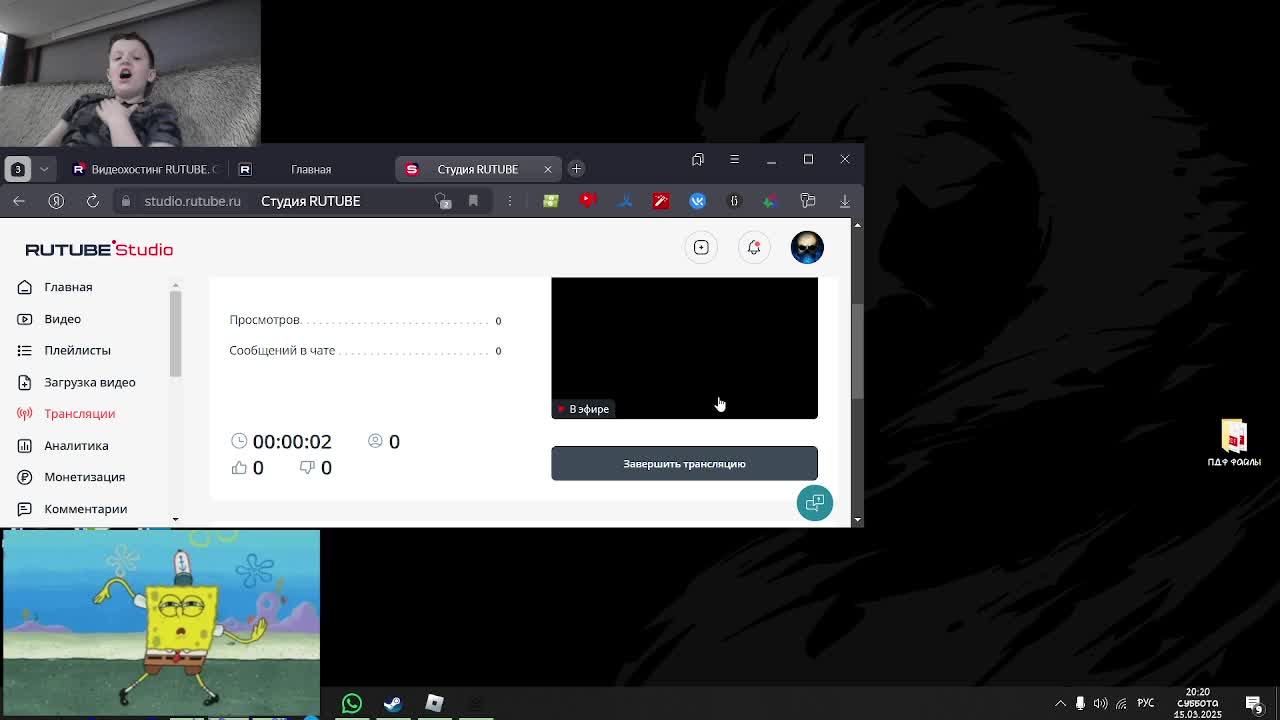Click the blue extension icon
Viewport: 1280px width, 720px height.
click(x=625, y=201)
